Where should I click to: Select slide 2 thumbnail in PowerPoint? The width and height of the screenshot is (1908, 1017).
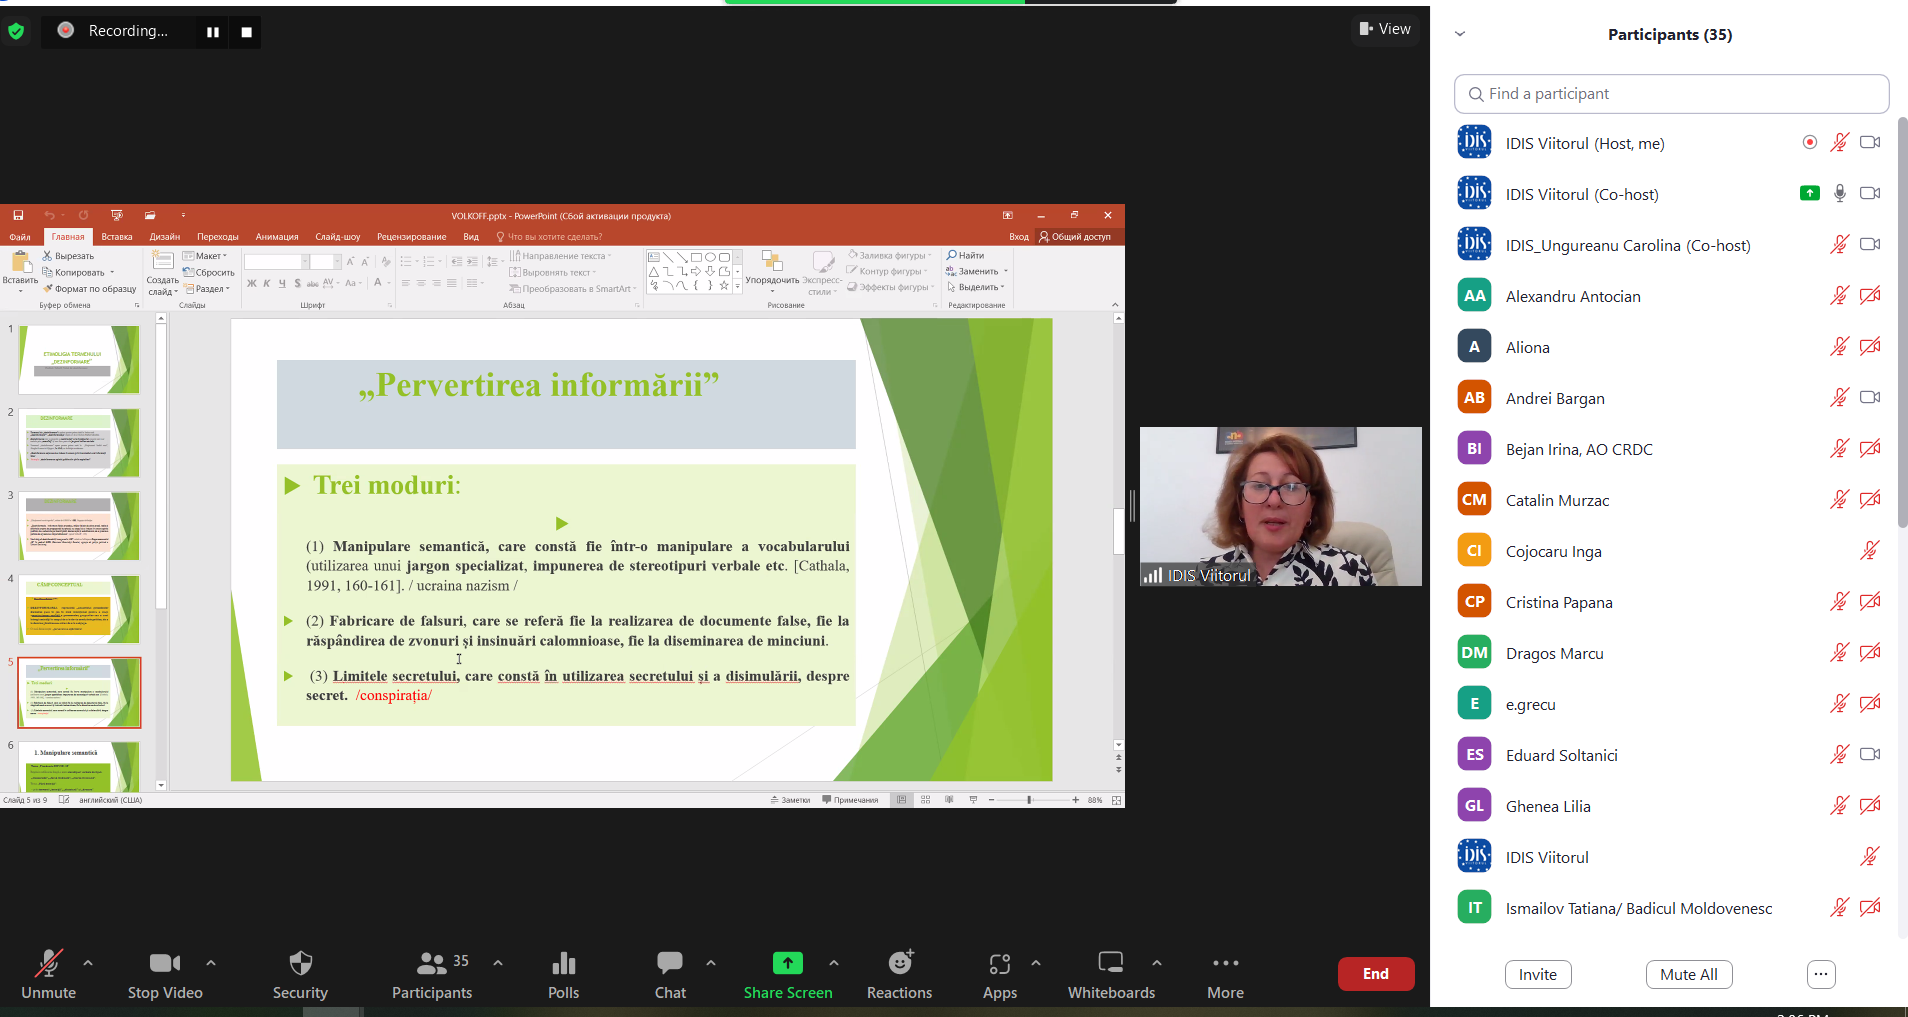click(x=79, y=443)
